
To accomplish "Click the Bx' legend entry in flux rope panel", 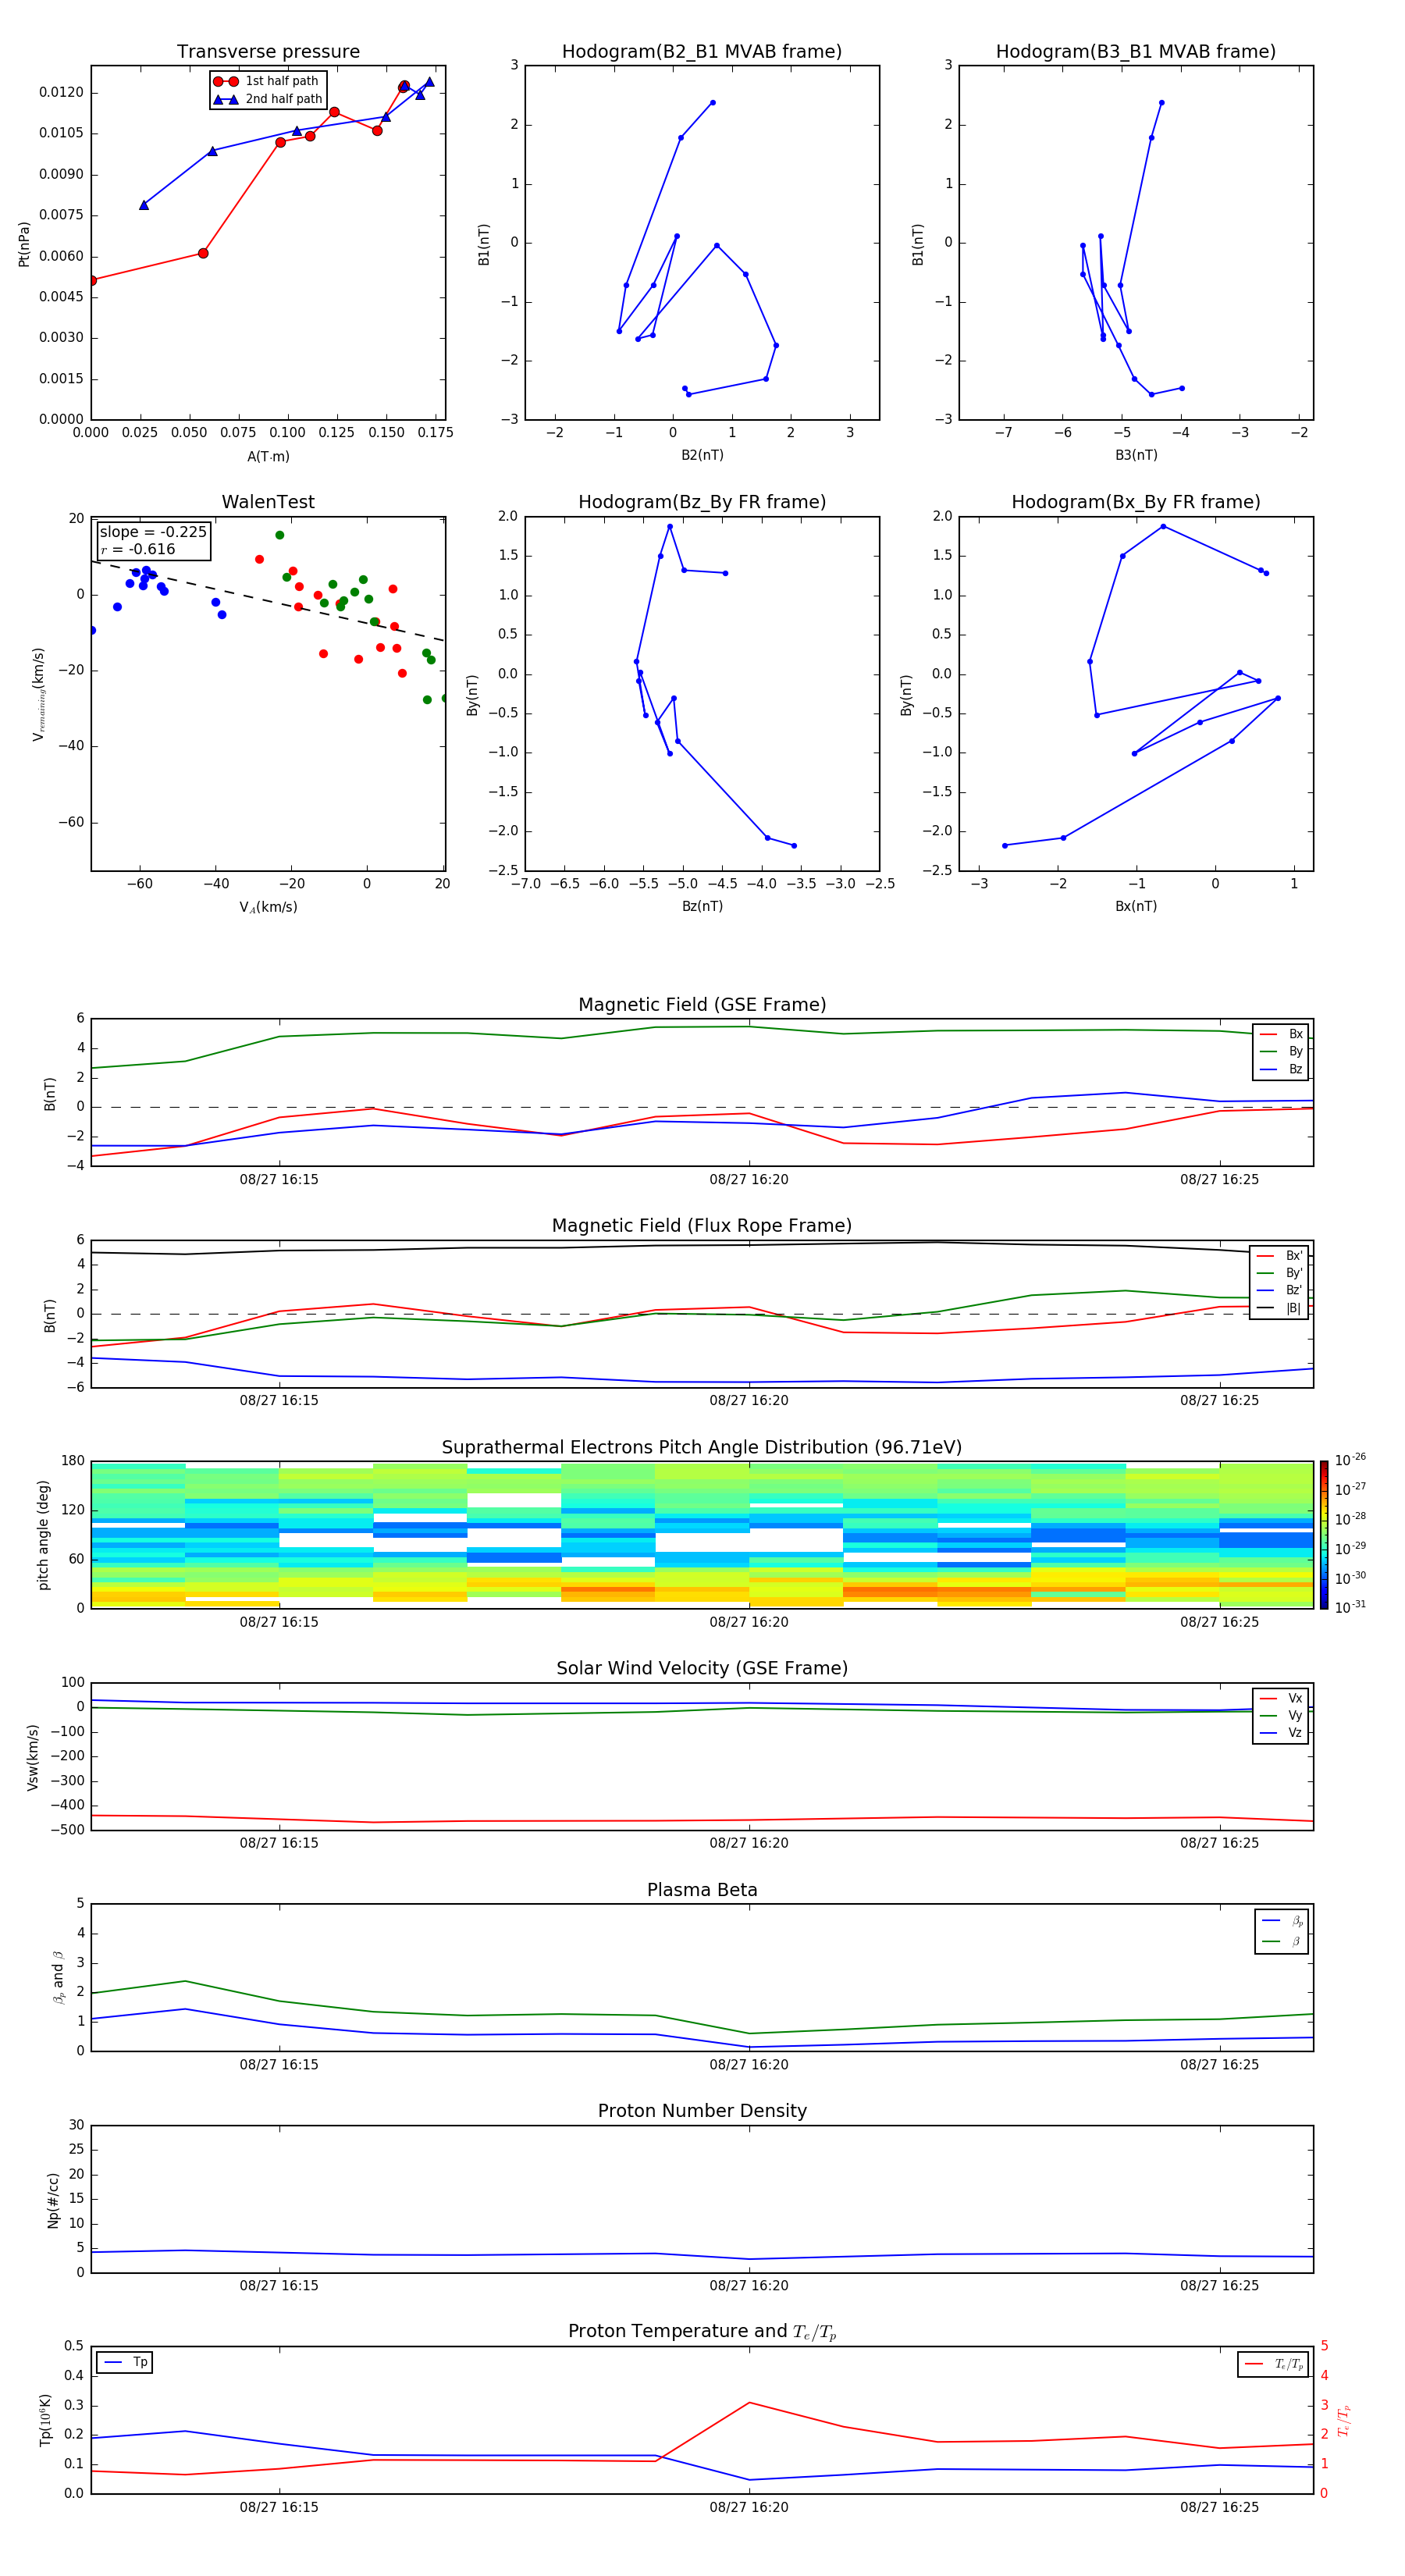I will pyautogui.click(x=1279, y=1256).
